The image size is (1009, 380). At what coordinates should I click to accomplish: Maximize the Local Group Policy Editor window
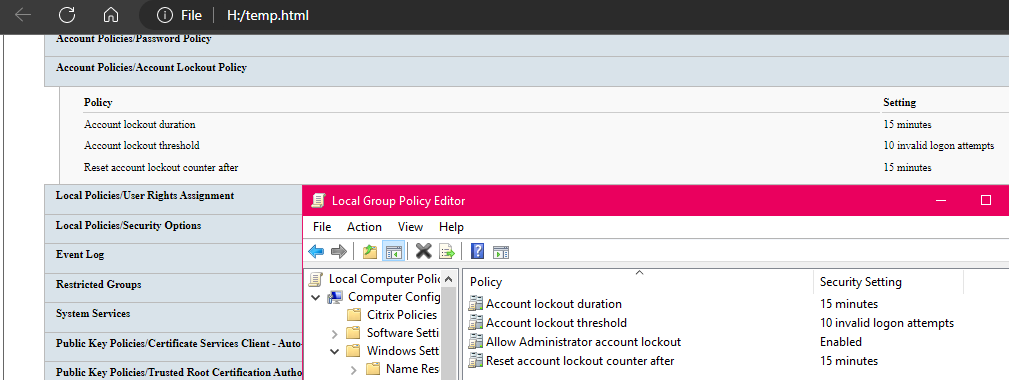pyautogui.click(x=986, y=201)
